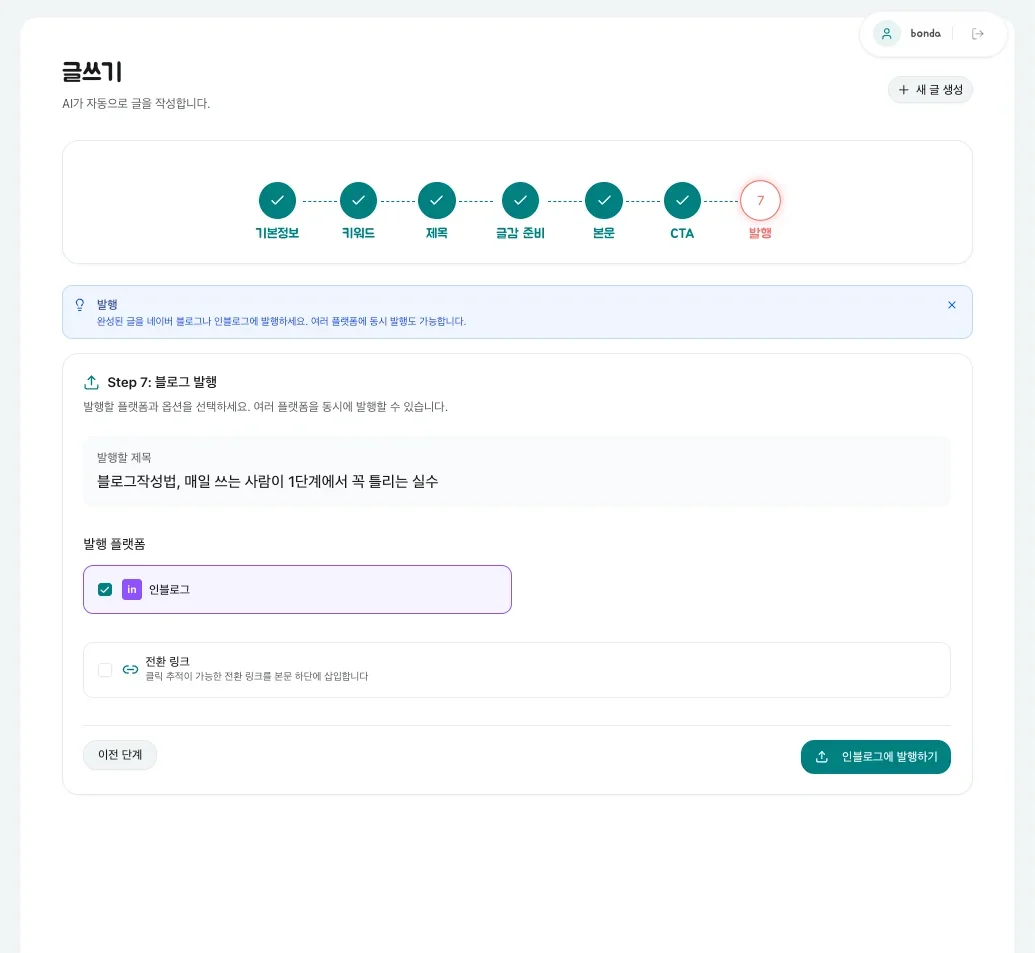Select the 글감 준비 step
1035x953 pixels.
click(x=520, y=200)
